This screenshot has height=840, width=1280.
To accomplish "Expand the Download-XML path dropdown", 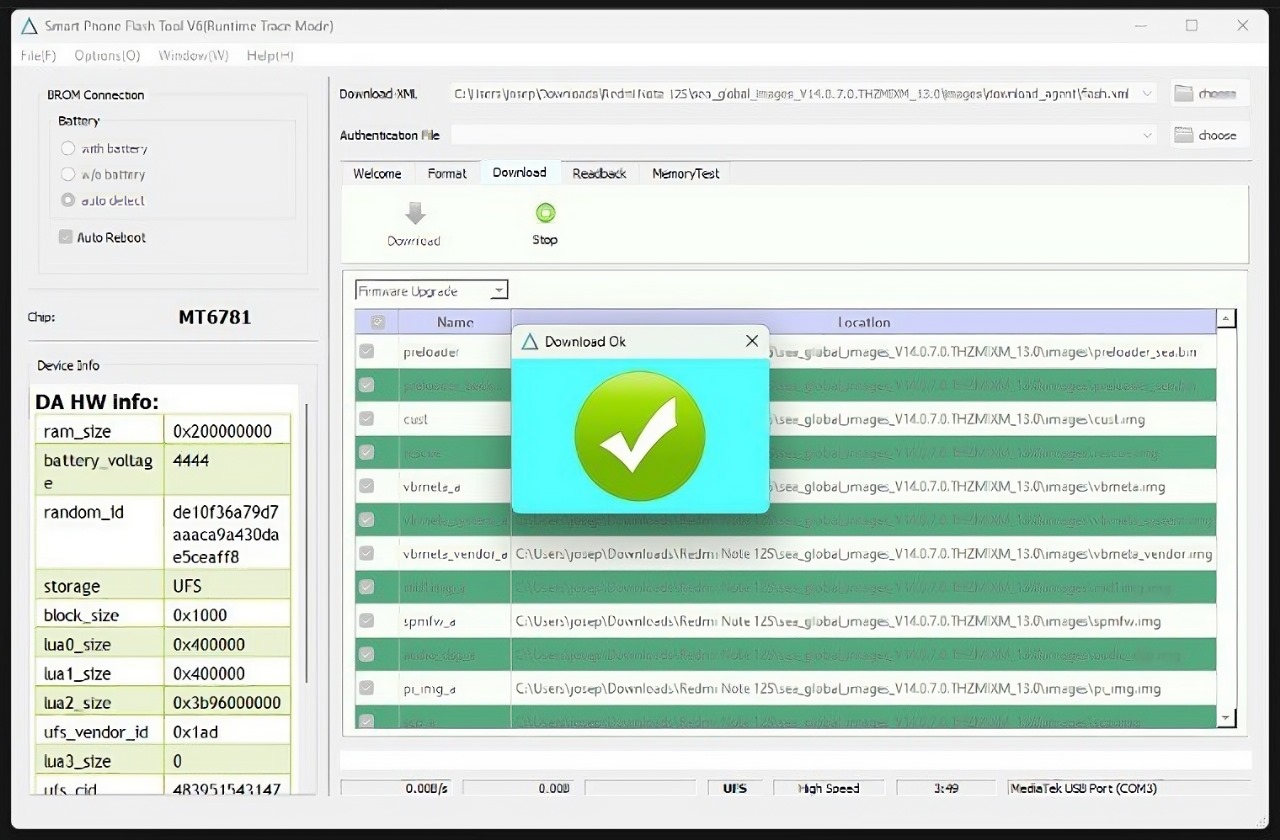I will pyautogui.click(x=1147, y=93).
